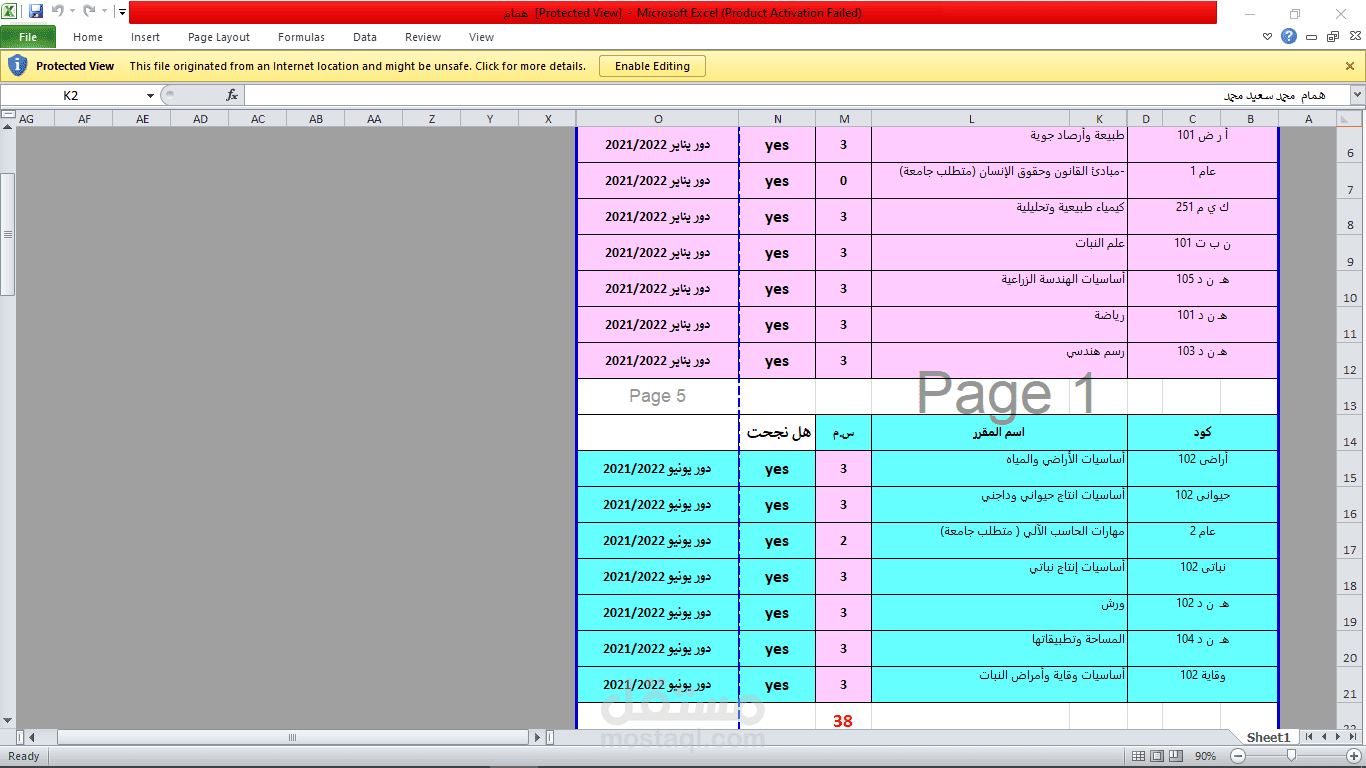Select column L header
The image size is (1366, 768).
(x=971, y=119)
